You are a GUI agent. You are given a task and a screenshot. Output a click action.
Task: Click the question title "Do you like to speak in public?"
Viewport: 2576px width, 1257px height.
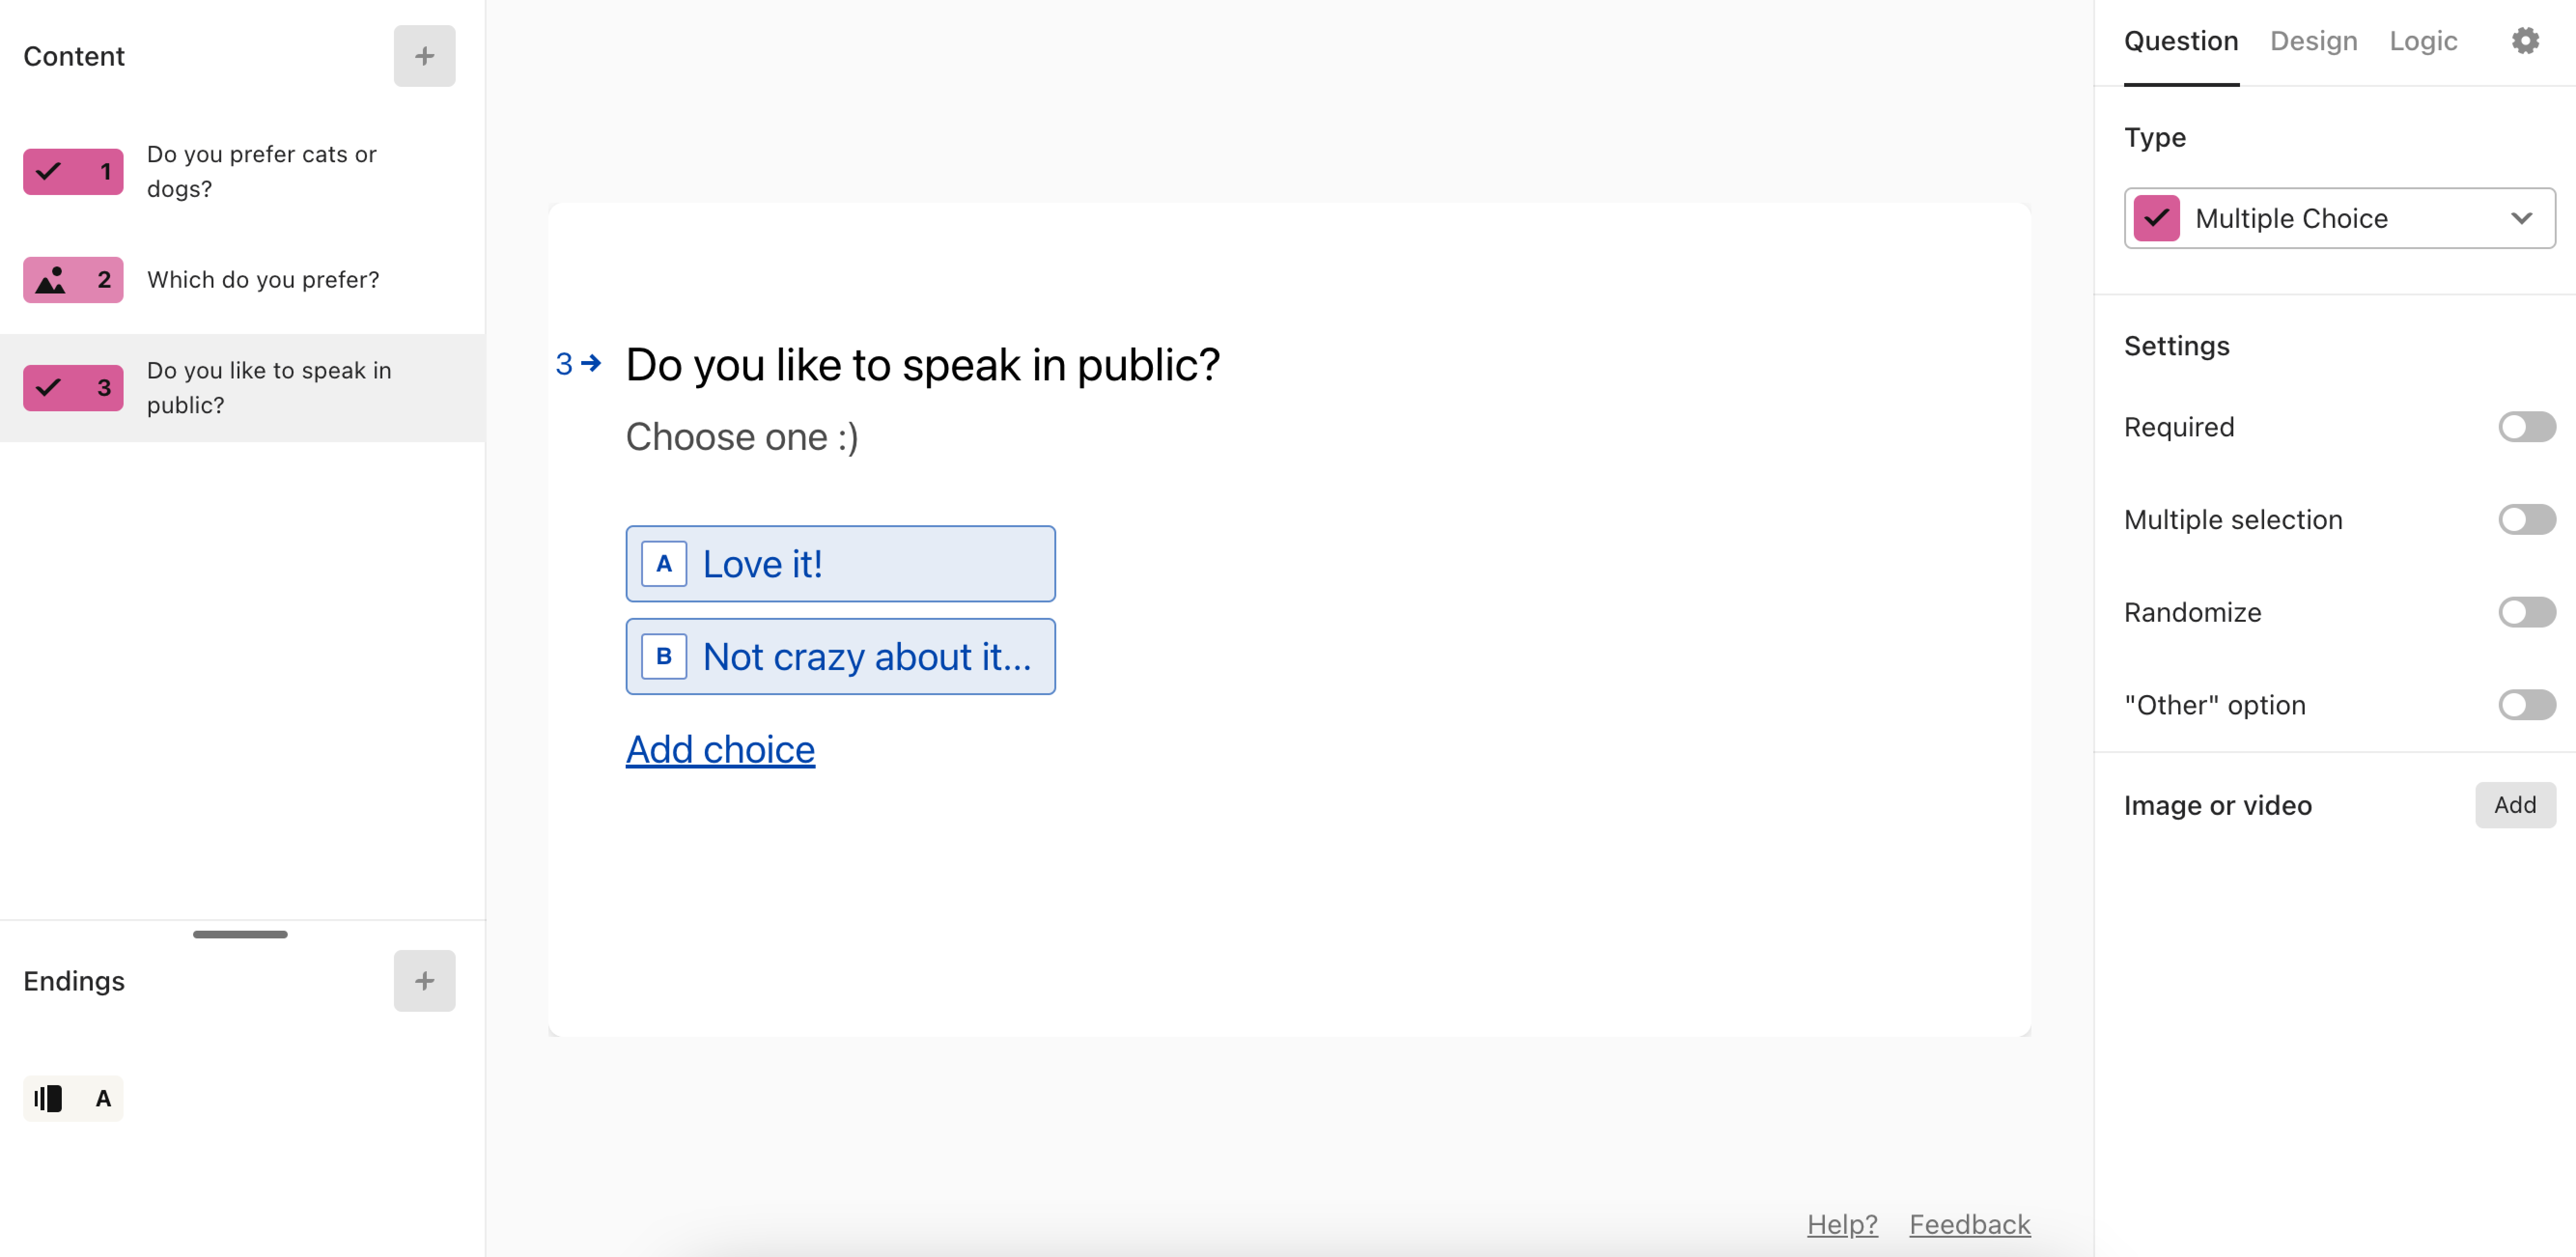(922, 364)
